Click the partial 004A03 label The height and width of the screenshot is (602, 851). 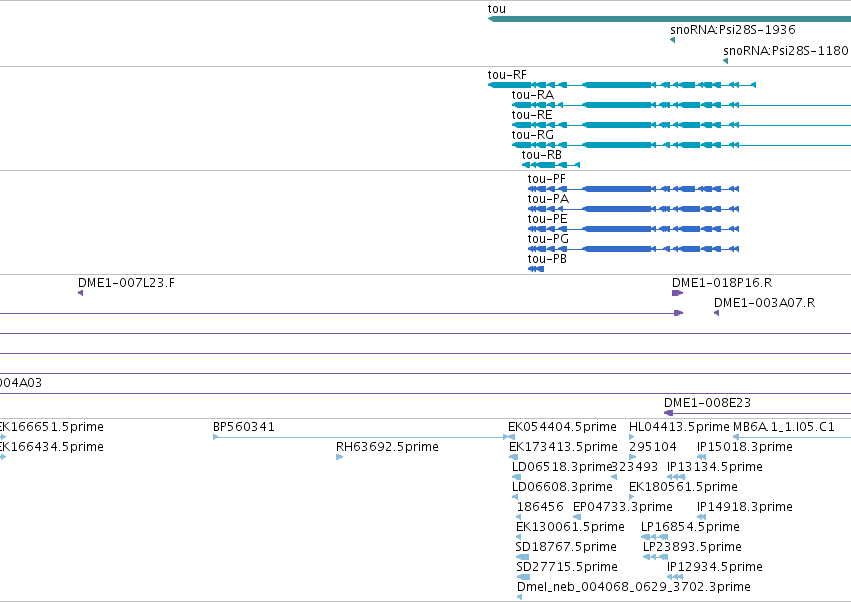(21, 383)
